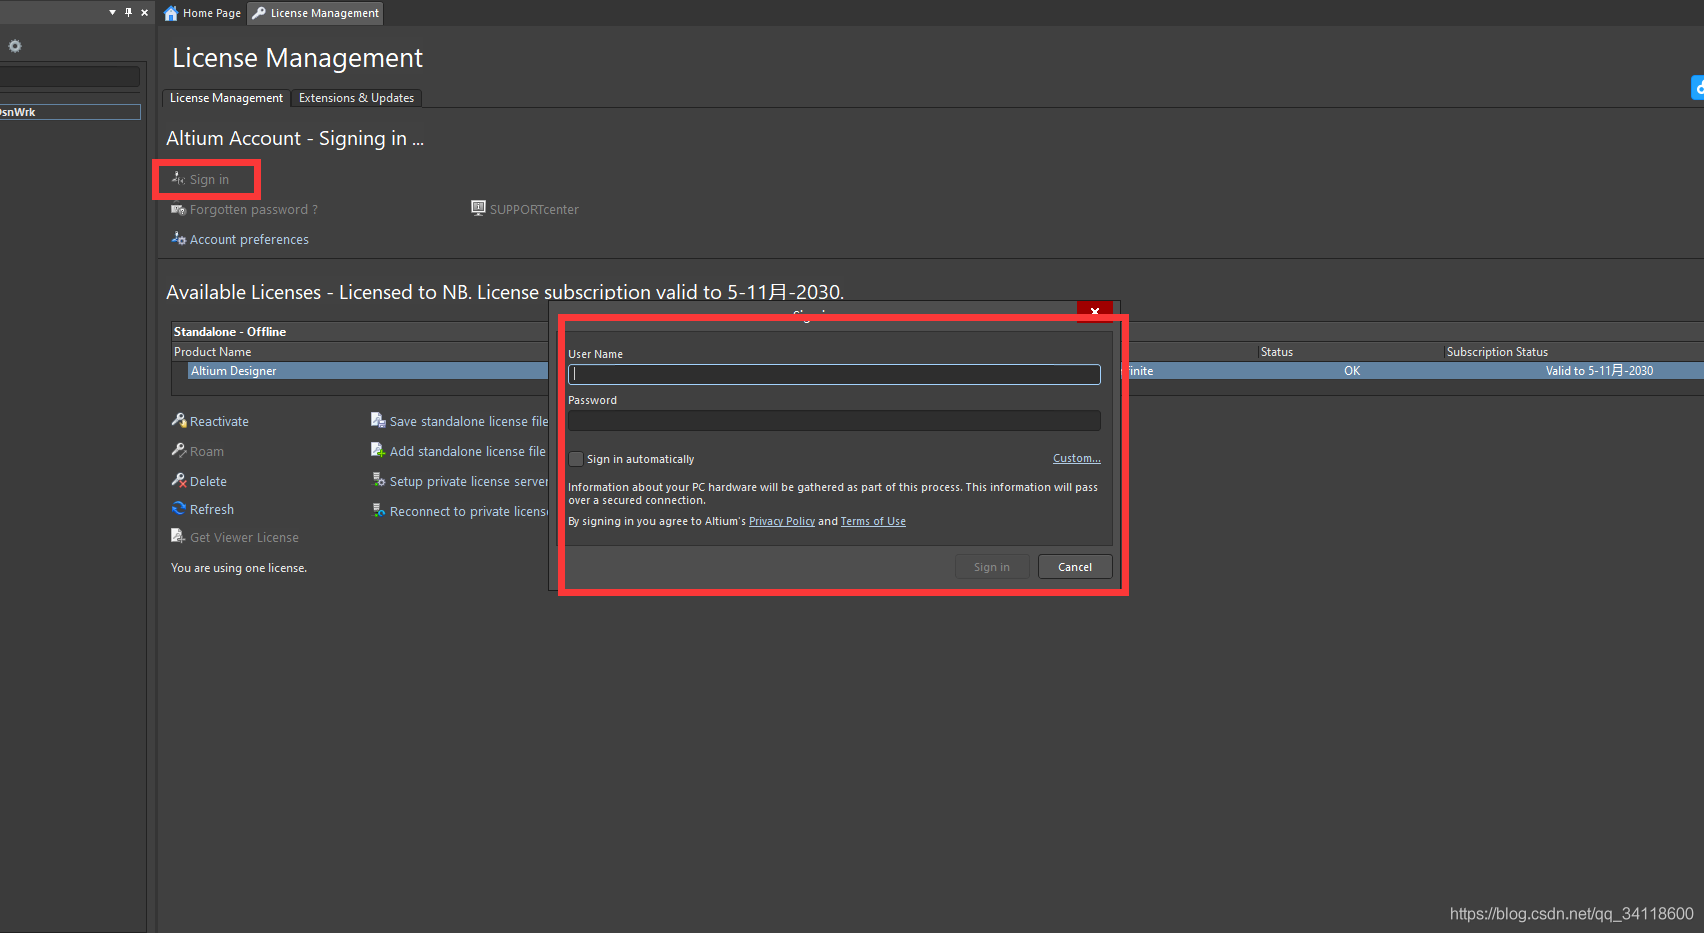Close the Sign in dialog
The height and width of the screenshot is (933, 1704).
coord(1095,311)
